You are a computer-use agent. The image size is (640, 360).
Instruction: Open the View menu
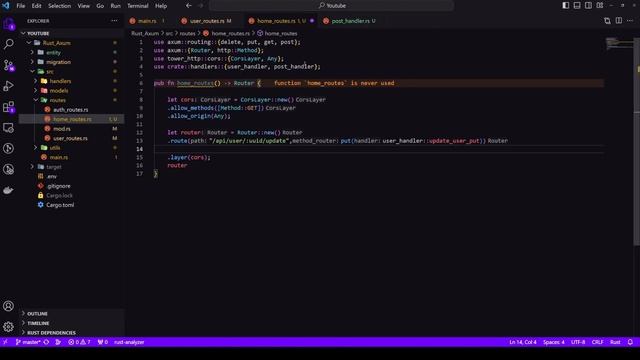coord(84,6)
